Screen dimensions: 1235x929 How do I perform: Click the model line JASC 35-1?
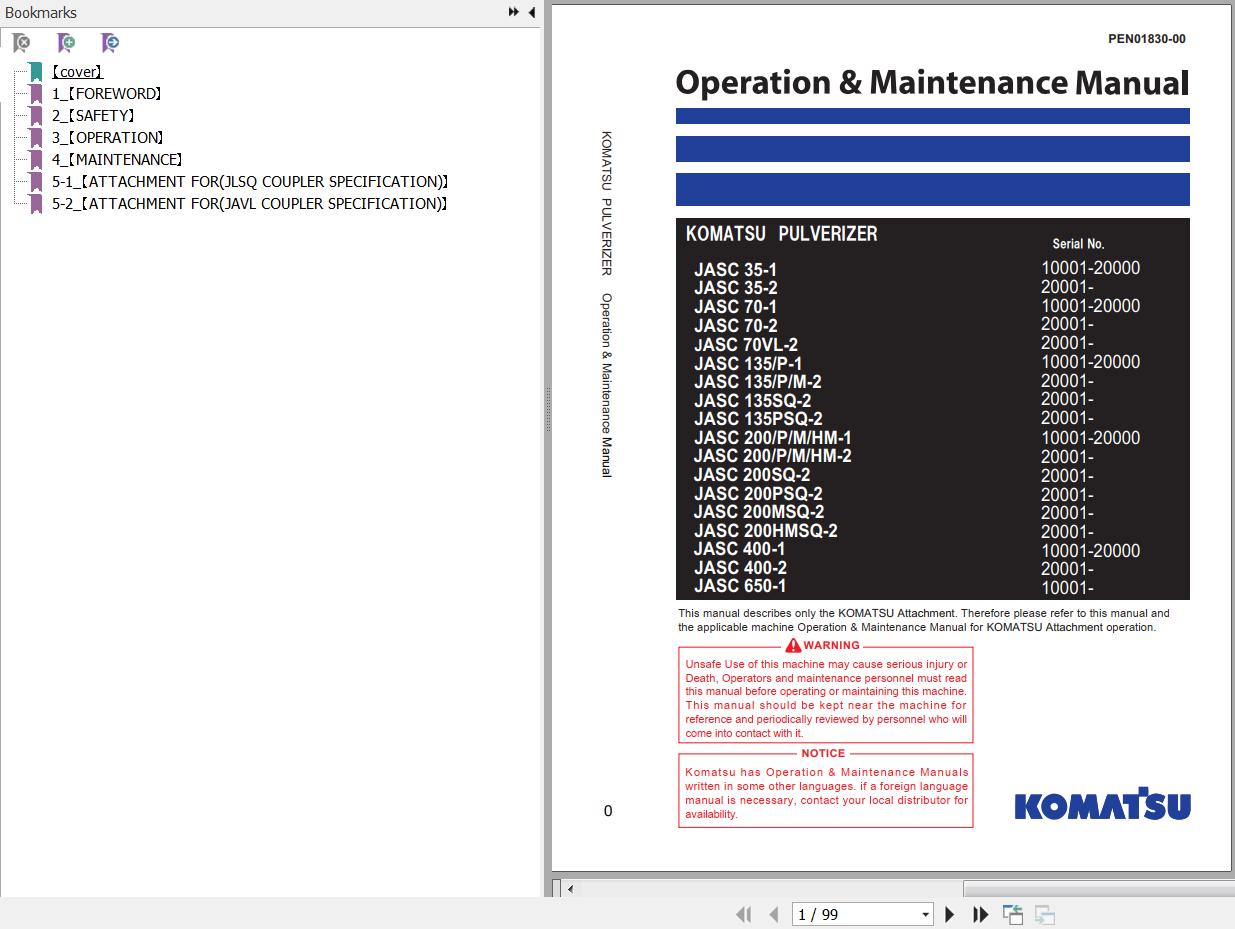pyautogui.click(x=735, y=269)
